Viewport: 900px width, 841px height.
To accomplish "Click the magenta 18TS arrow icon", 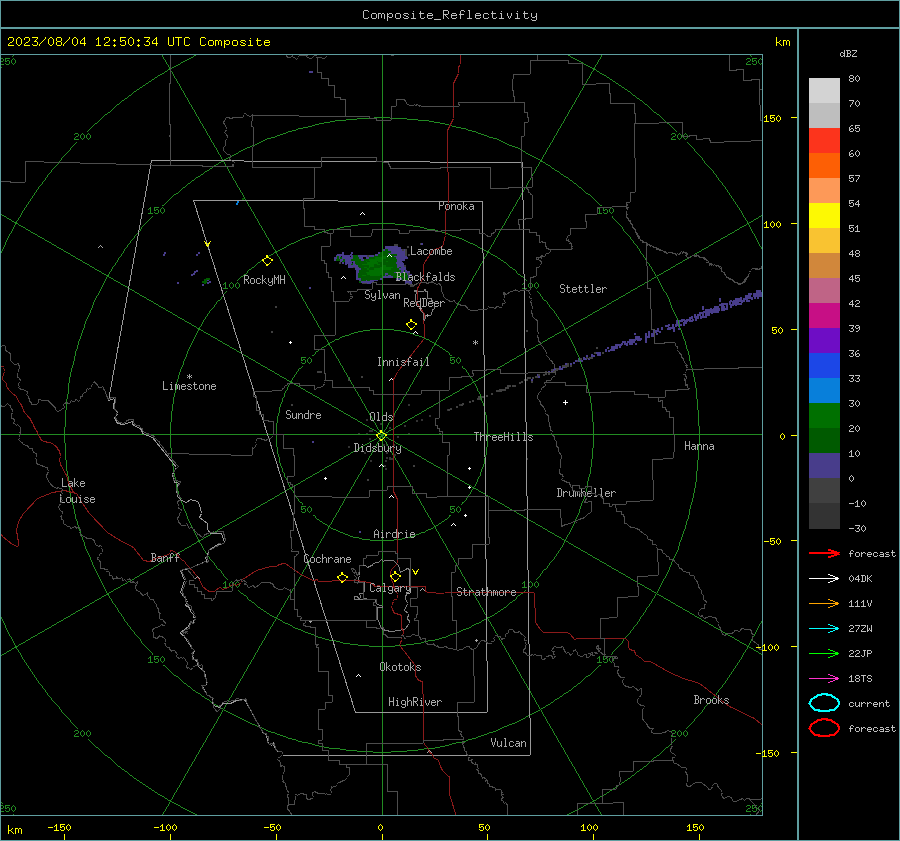I will 824,679.
